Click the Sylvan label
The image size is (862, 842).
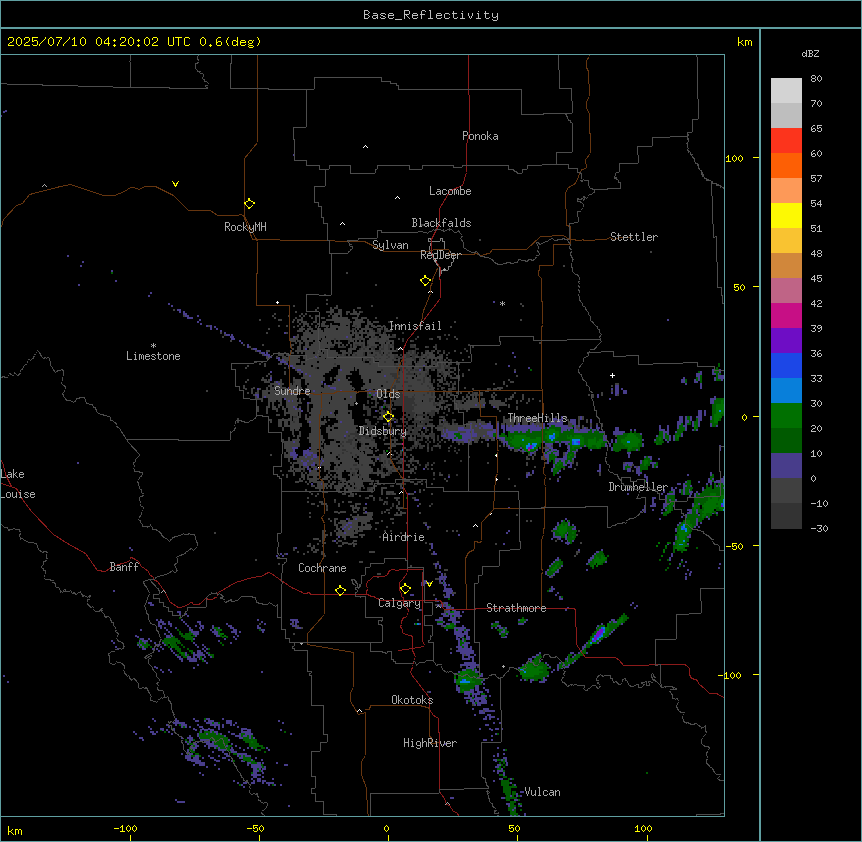coord(390,245)
